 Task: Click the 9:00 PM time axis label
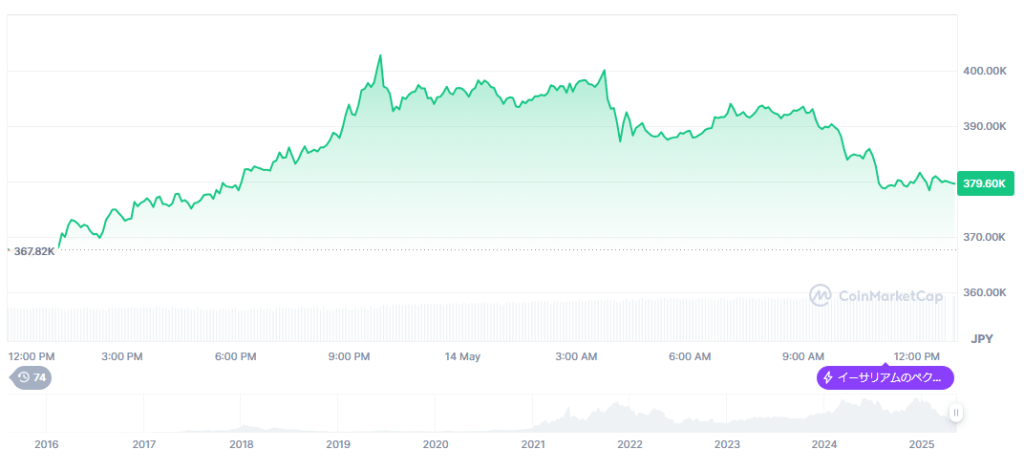(349, 356)
